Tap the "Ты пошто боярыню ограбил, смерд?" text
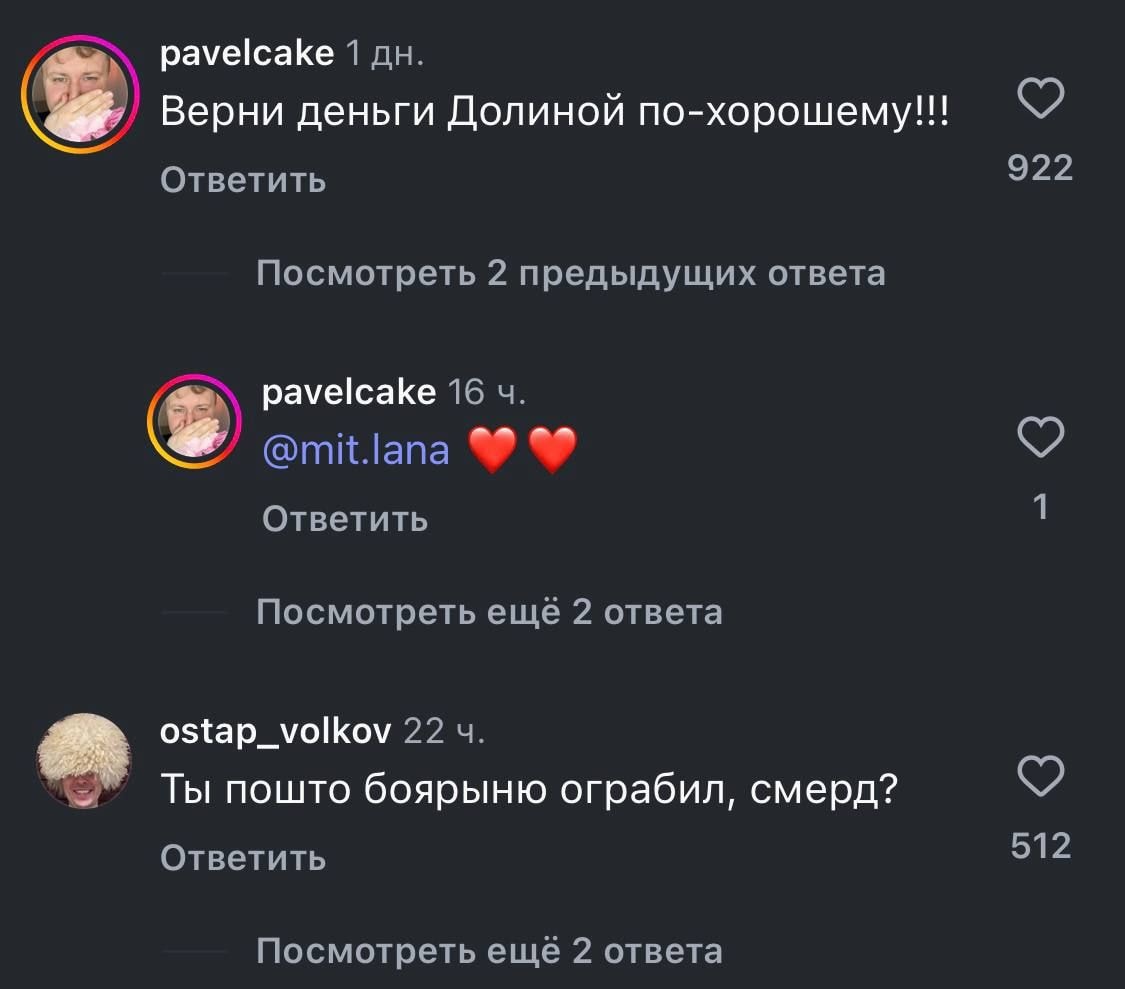The width and height of the screenshot is (1125, 989). pos(528,792)
